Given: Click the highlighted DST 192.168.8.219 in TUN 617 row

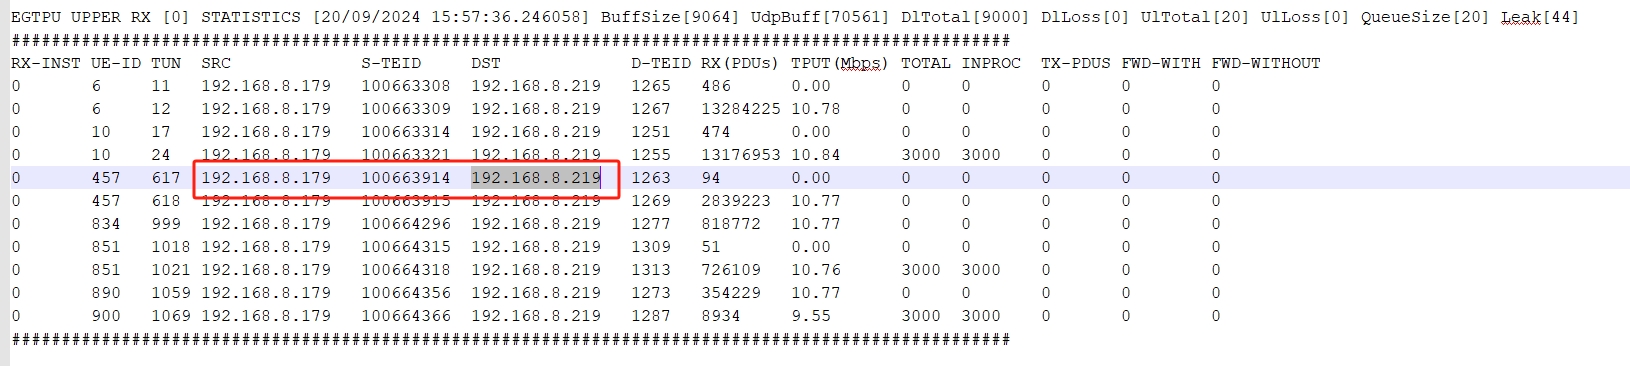Looking at the screenshot, I should (536, 178).
